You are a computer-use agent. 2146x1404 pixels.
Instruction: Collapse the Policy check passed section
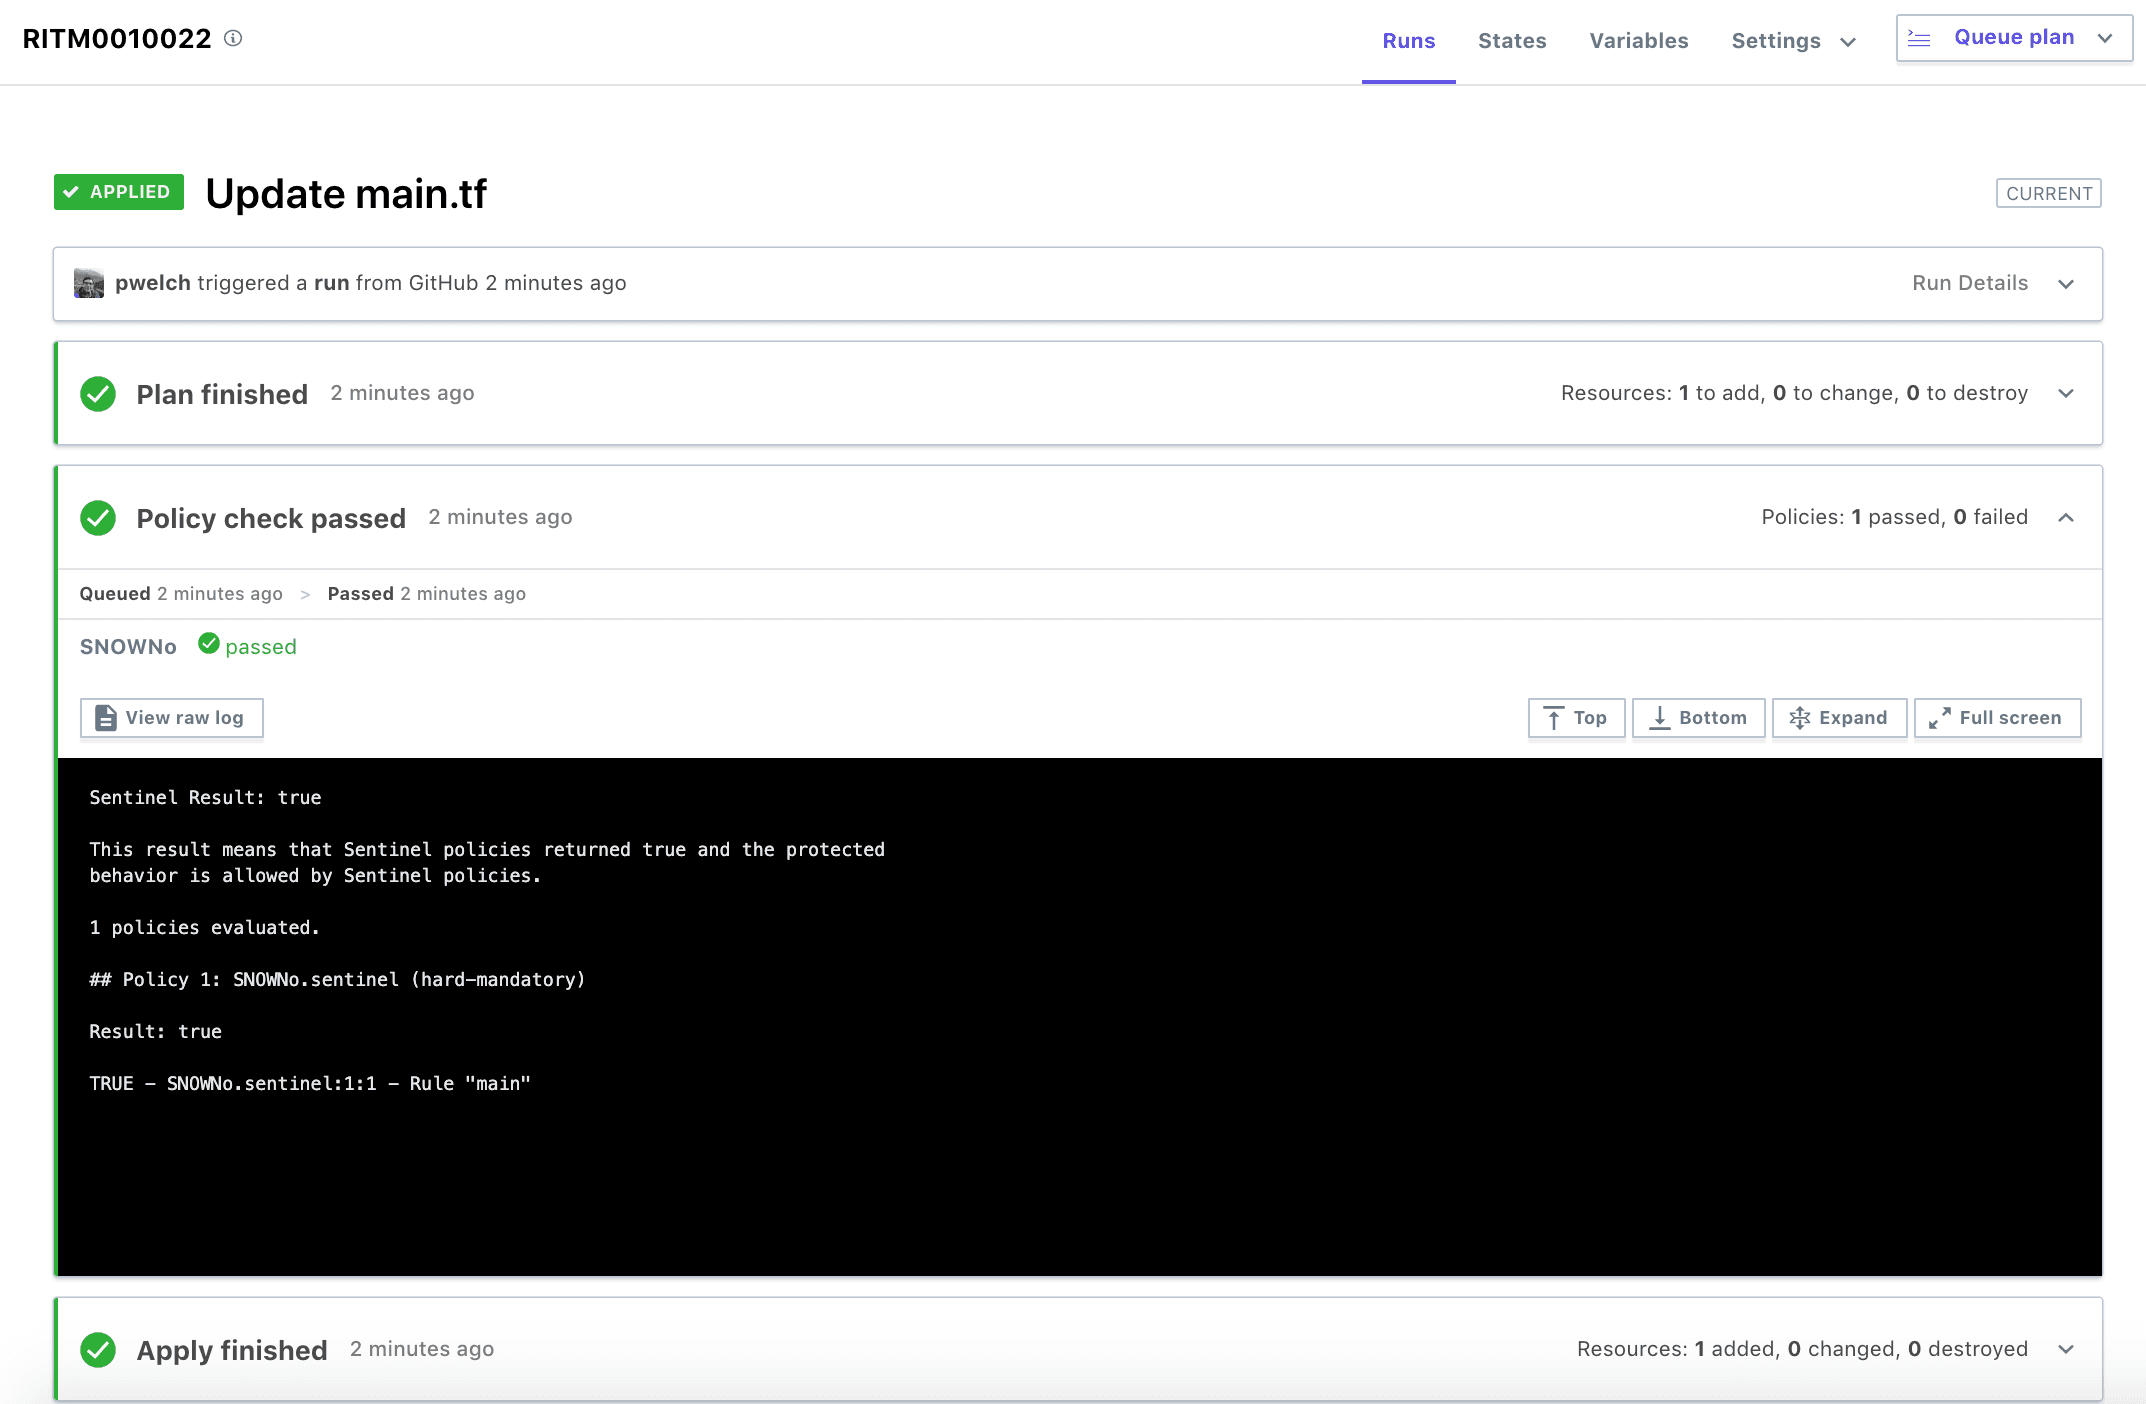2066,518
